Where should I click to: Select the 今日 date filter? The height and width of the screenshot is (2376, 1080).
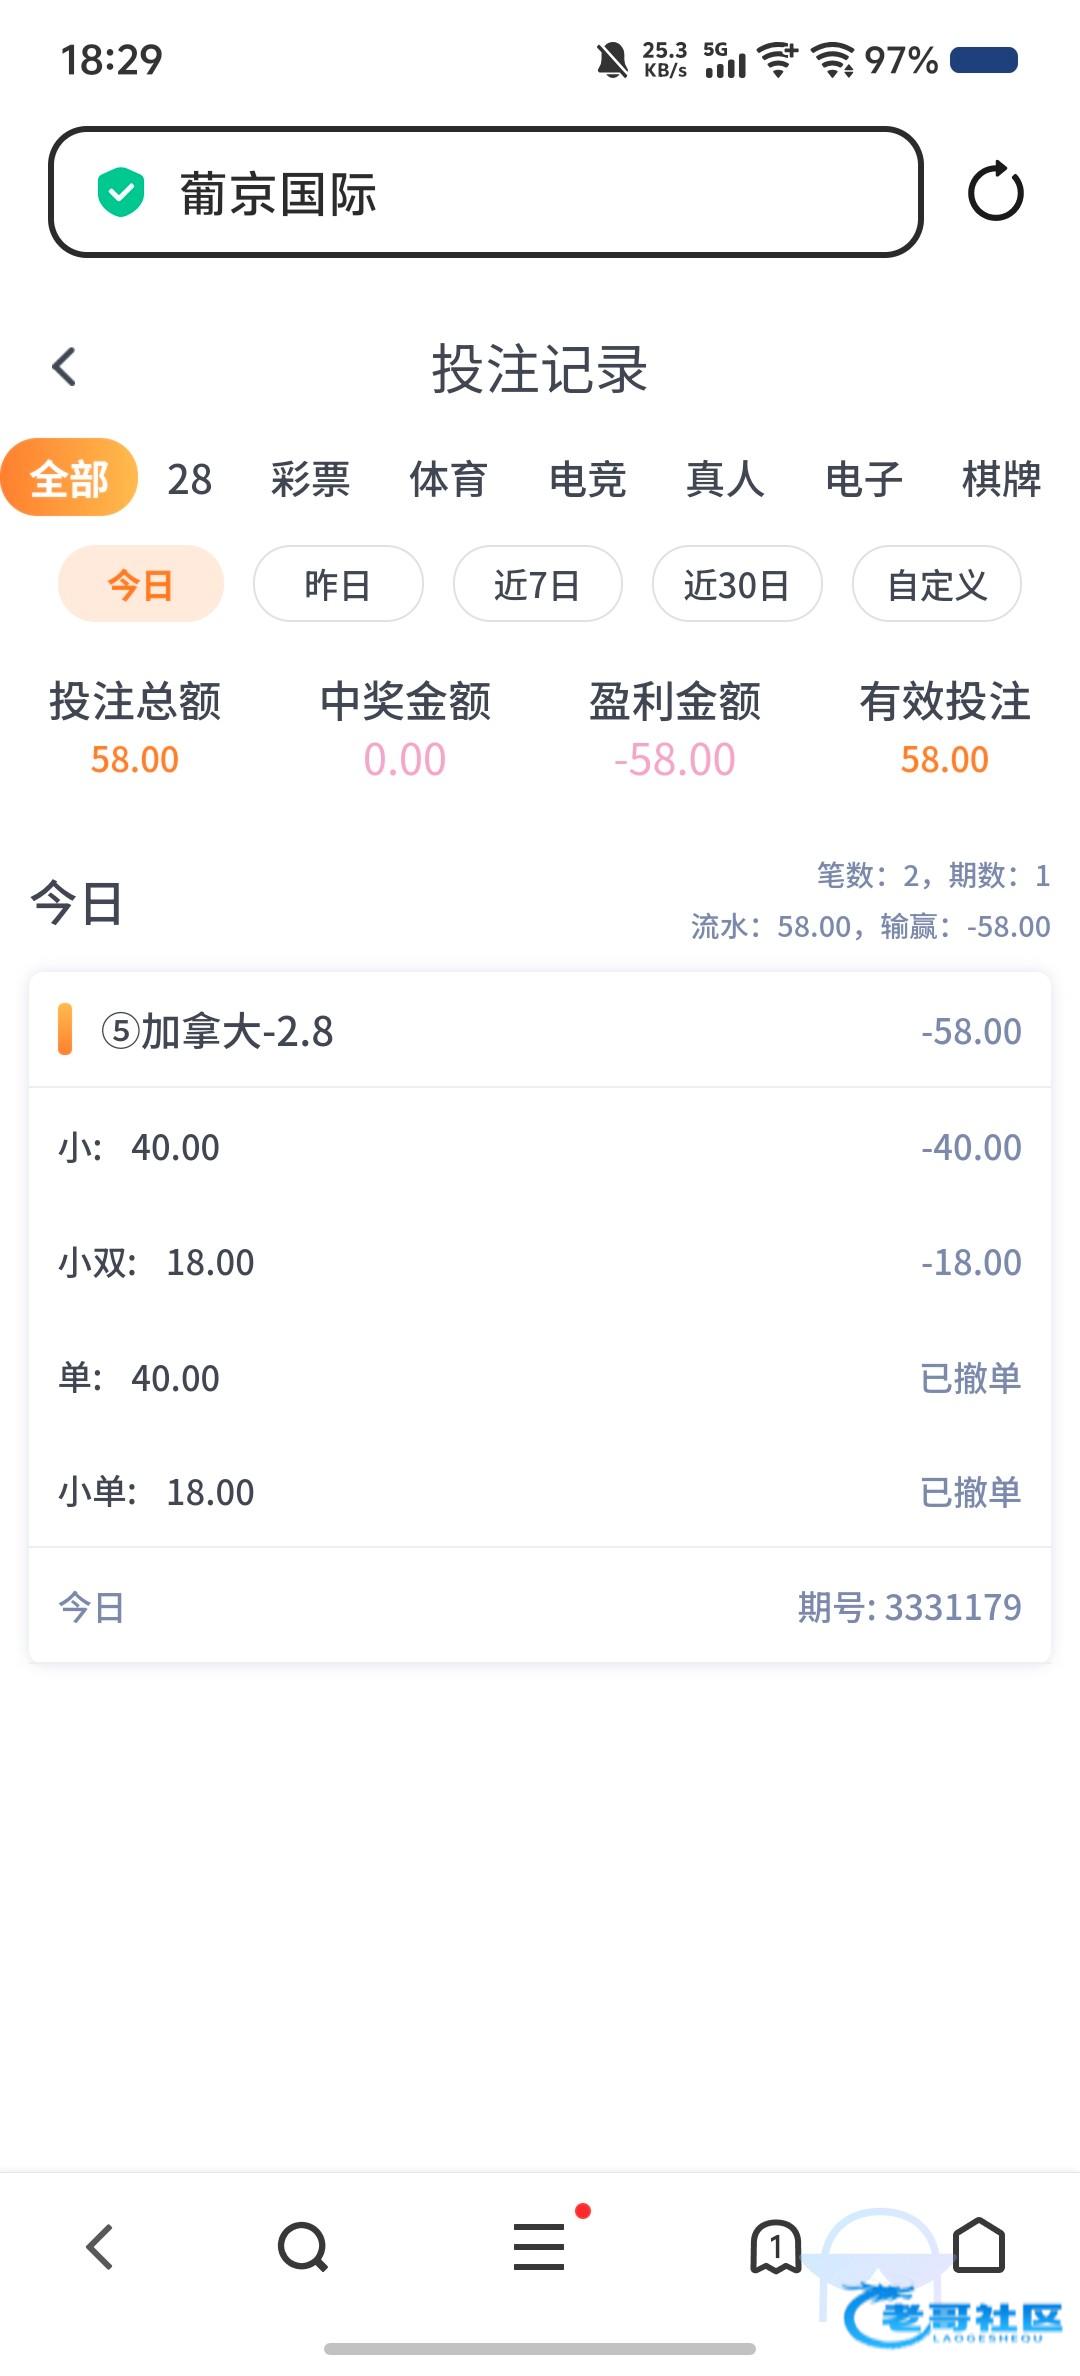(x=140, y=584)
